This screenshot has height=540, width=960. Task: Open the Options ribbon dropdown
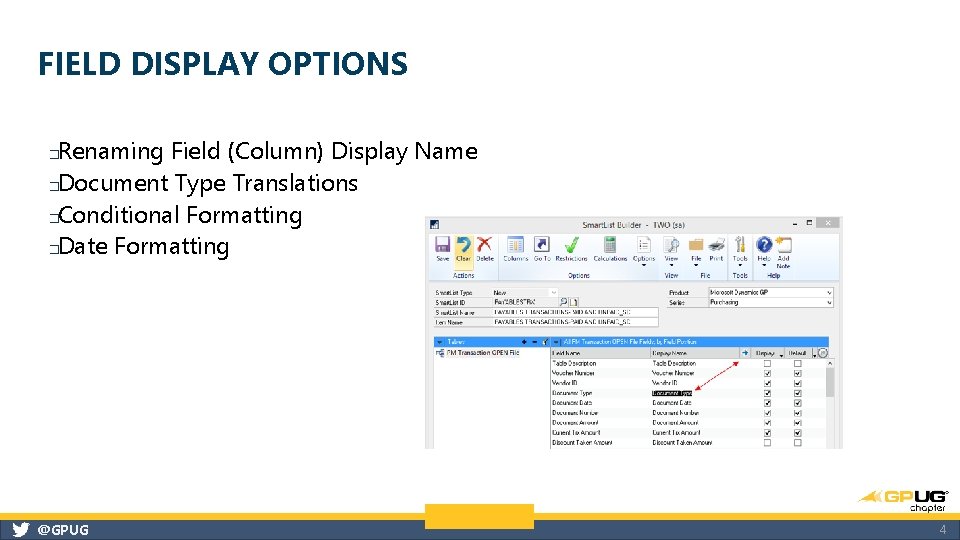tap(643, 251)
